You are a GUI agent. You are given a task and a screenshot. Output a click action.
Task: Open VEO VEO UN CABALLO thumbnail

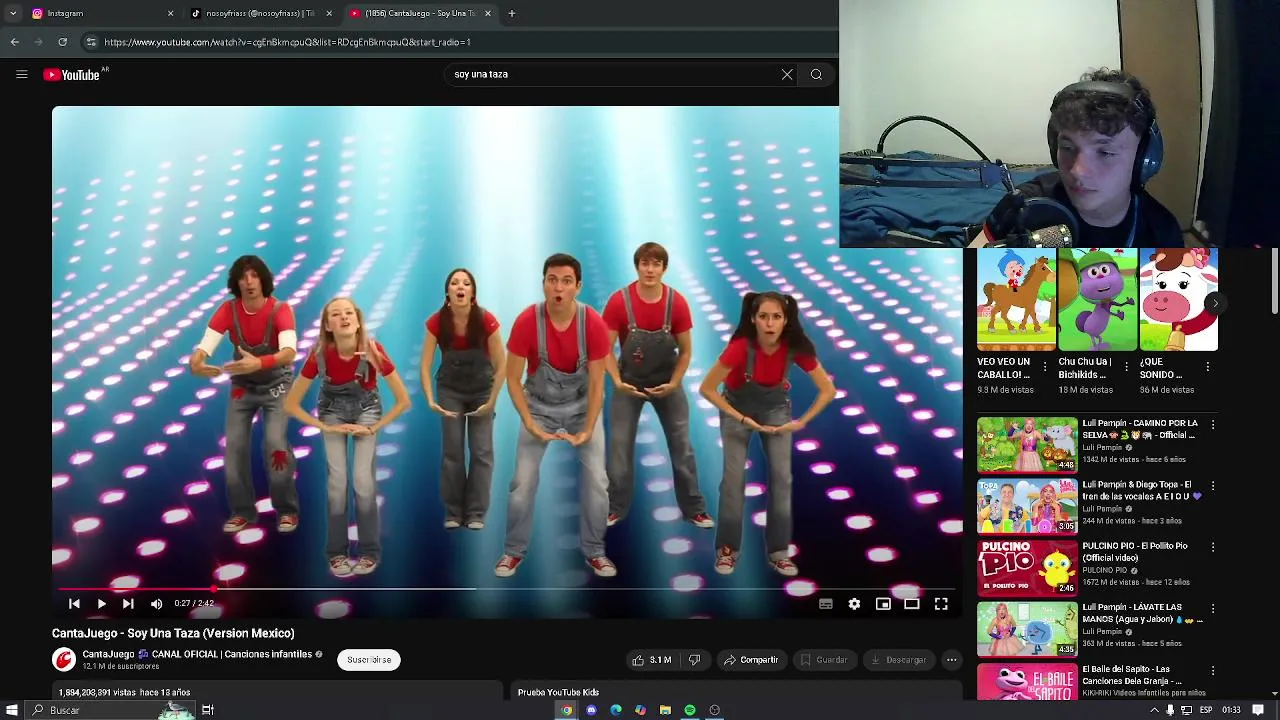[1016, 300]
